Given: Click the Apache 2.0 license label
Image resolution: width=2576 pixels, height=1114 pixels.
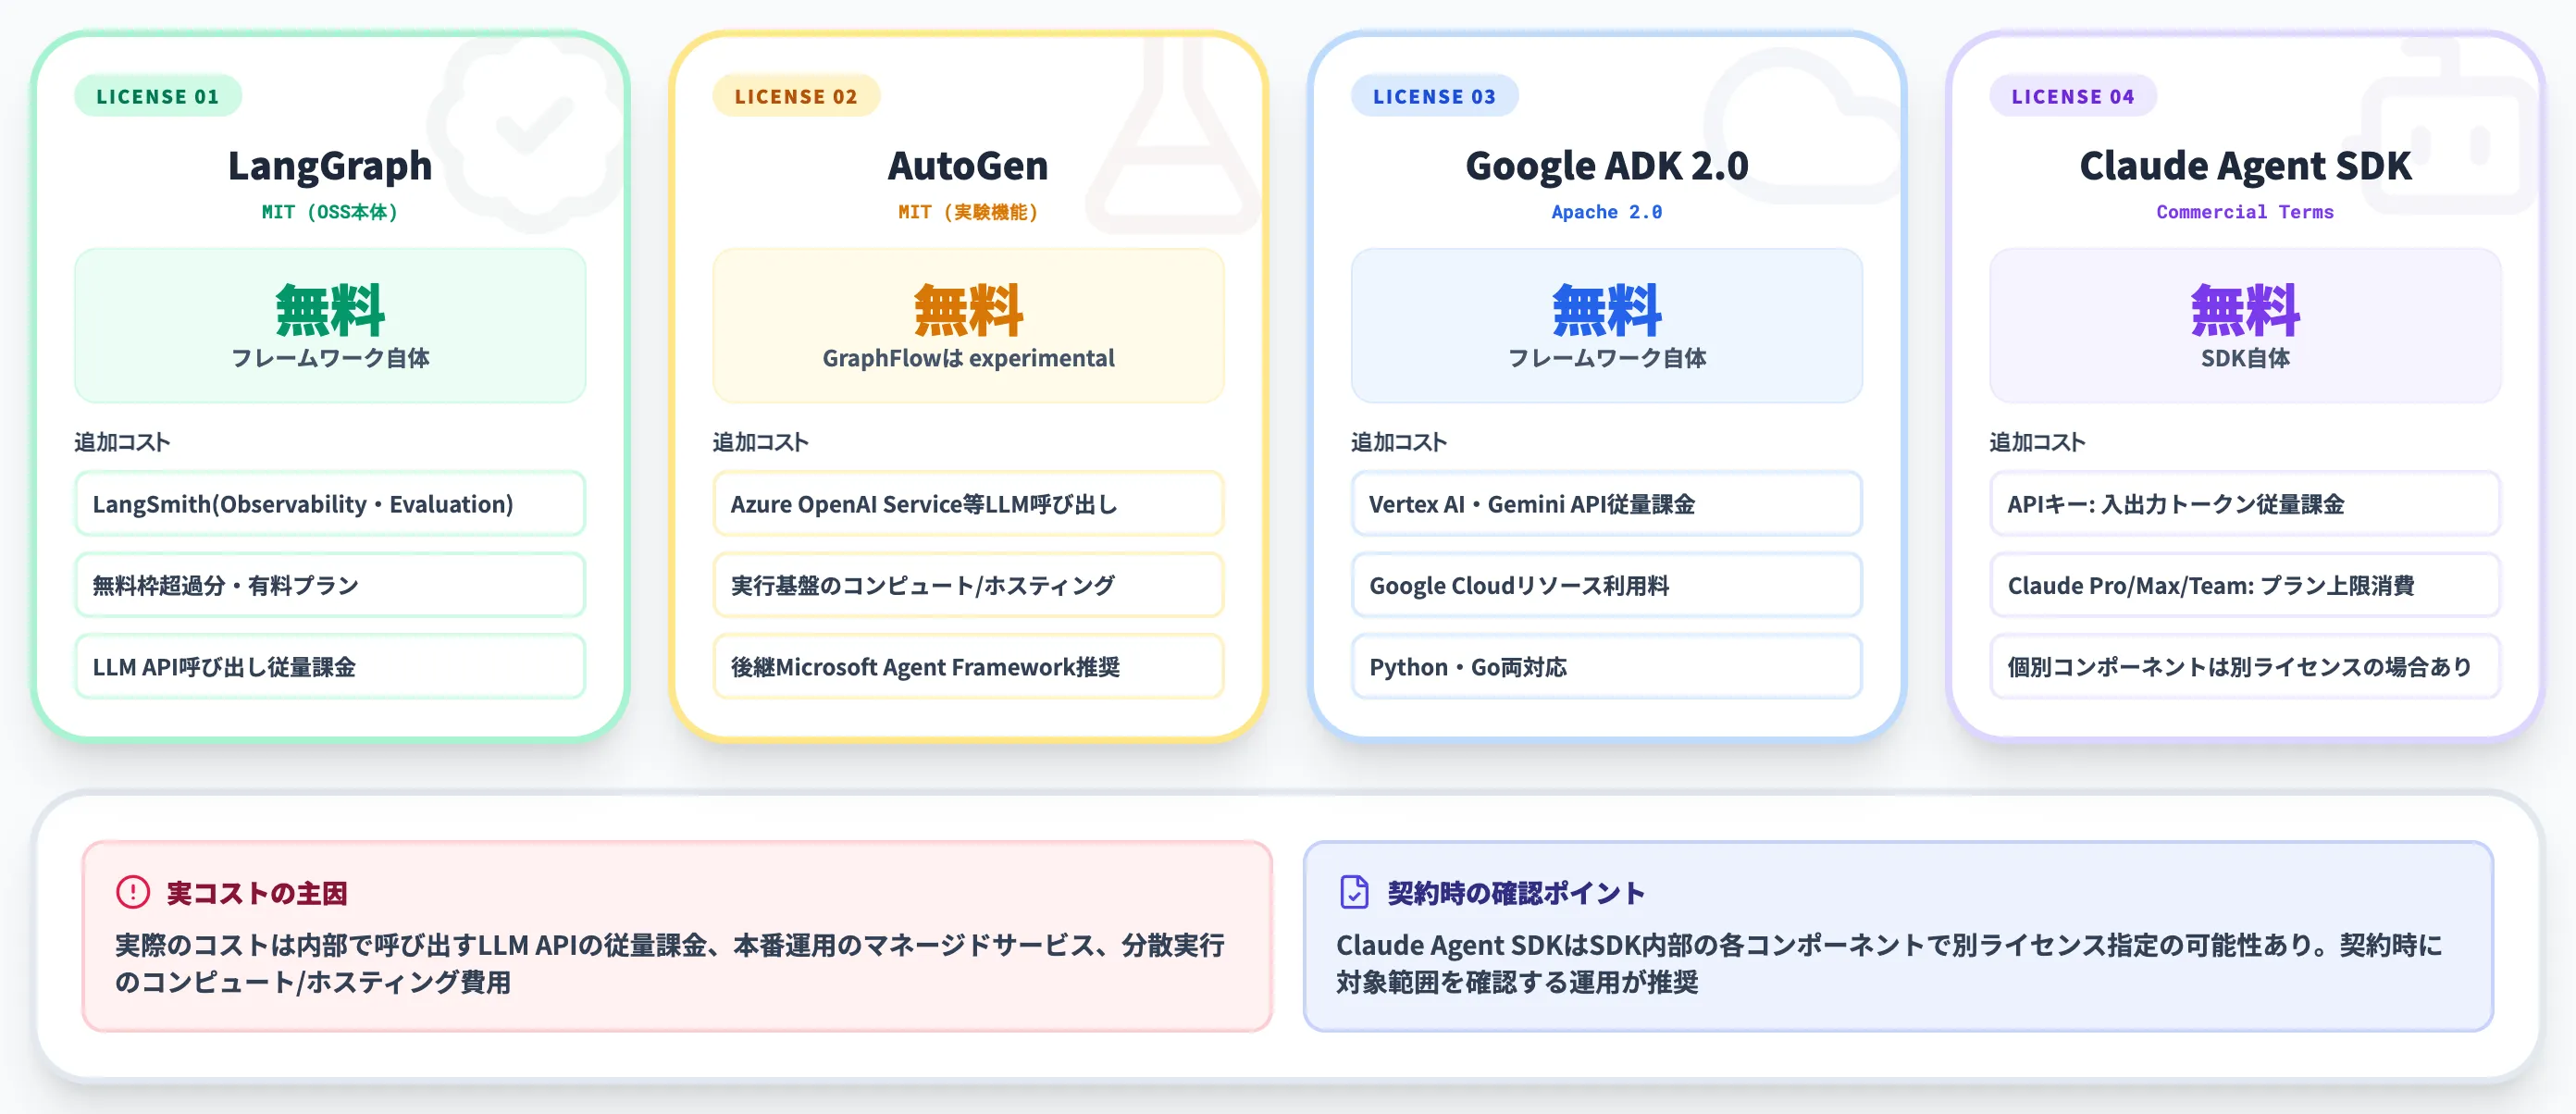Looking at the screenshot, I should 1607,212.
